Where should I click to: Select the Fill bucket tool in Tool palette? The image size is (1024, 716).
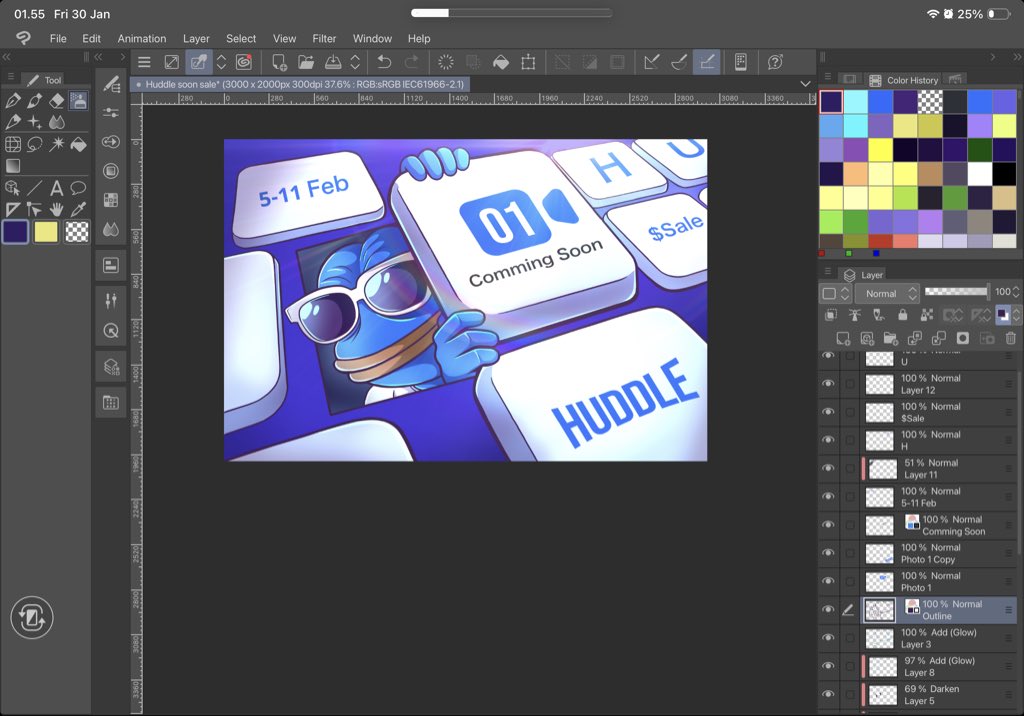pos(78,144)
